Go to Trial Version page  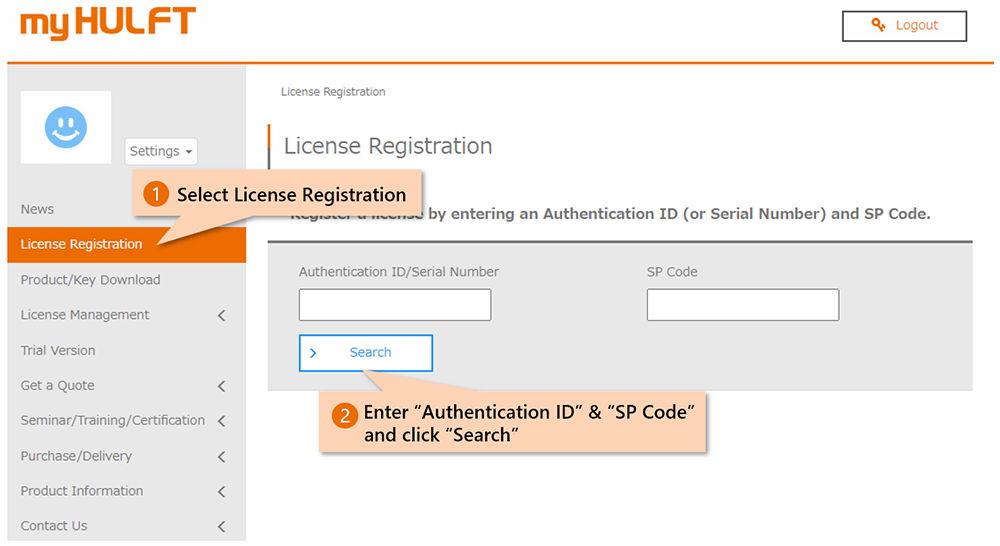(58, 351)
